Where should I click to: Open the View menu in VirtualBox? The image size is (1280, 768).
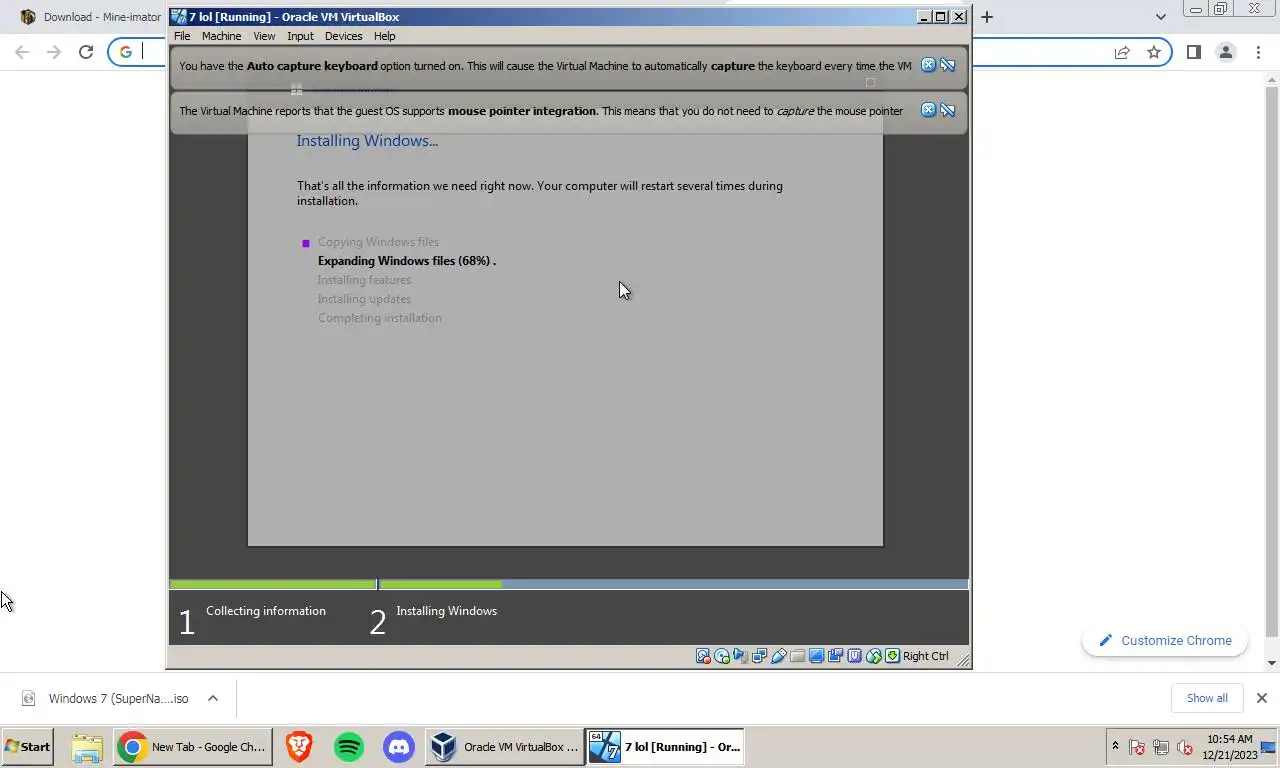click(x=264, y=36)
